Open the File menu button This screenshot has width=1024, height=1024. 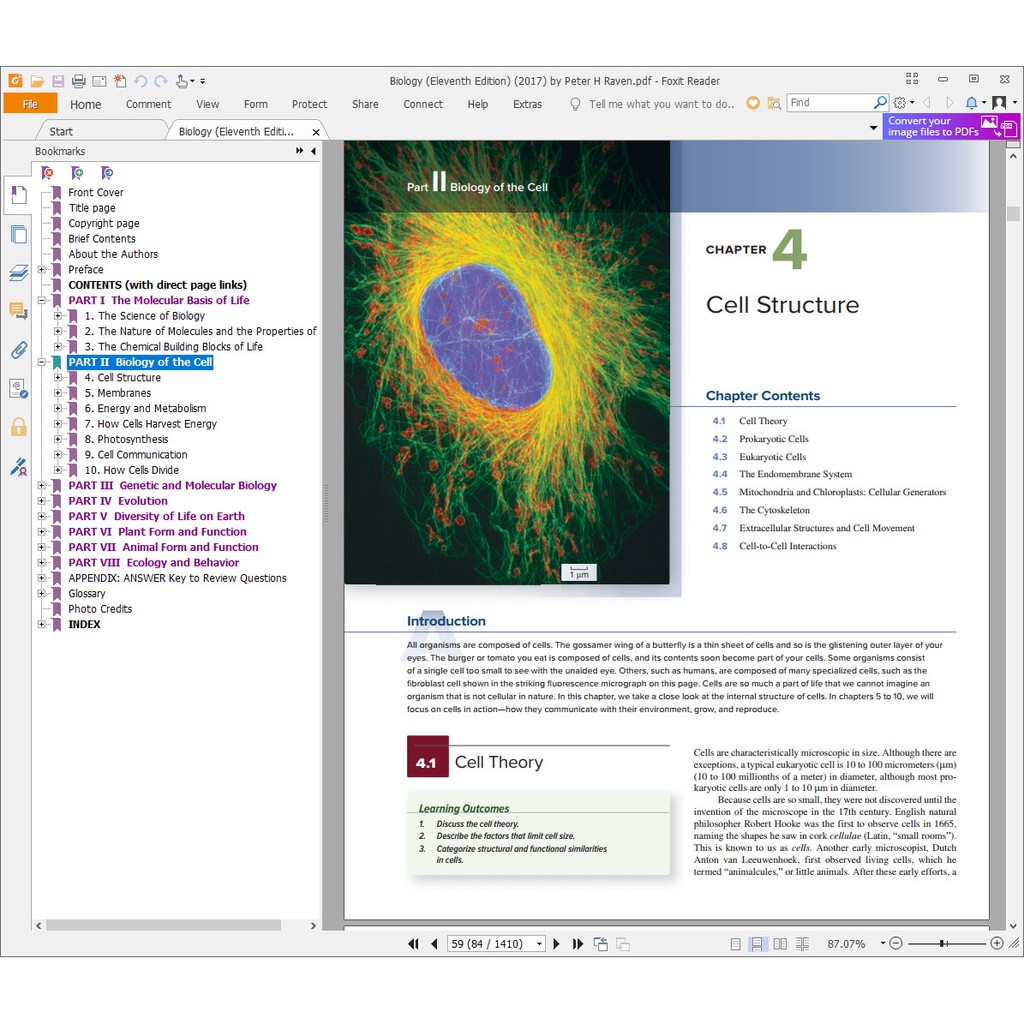30,104
